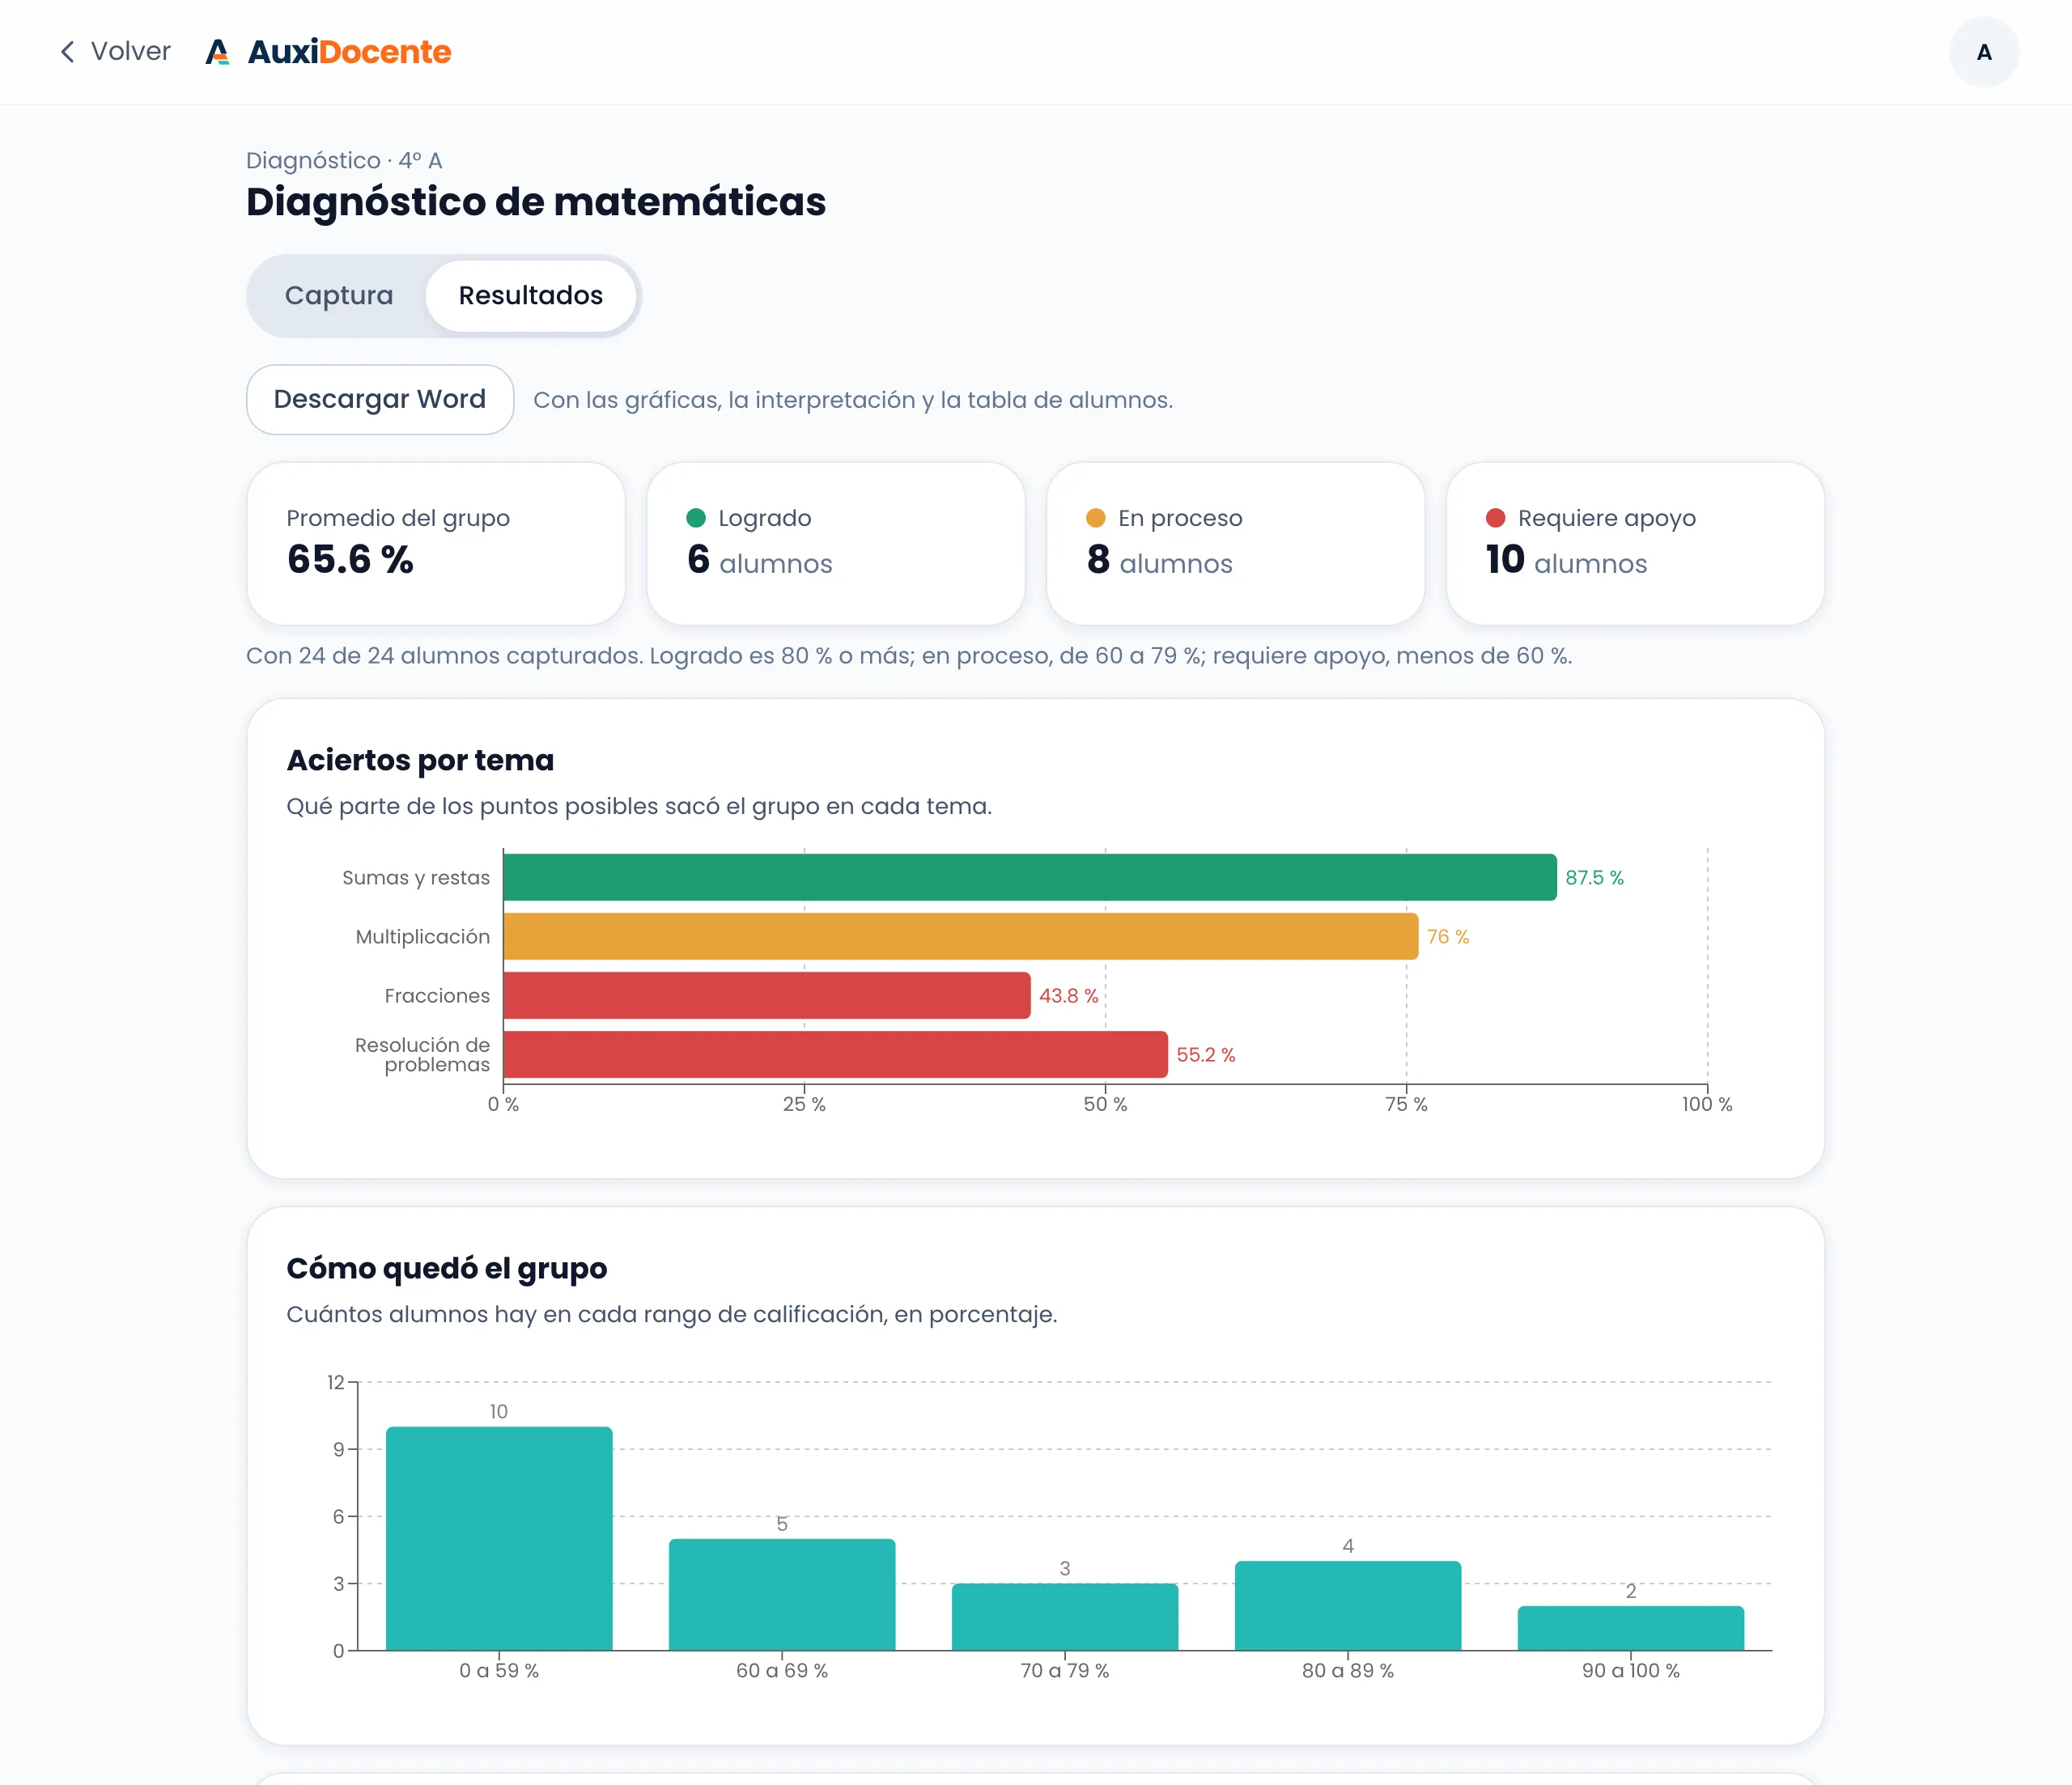Click the 60 a 69 % histogram bar
Viewport: 2072px width, 1785px height.
point(782,1595)
